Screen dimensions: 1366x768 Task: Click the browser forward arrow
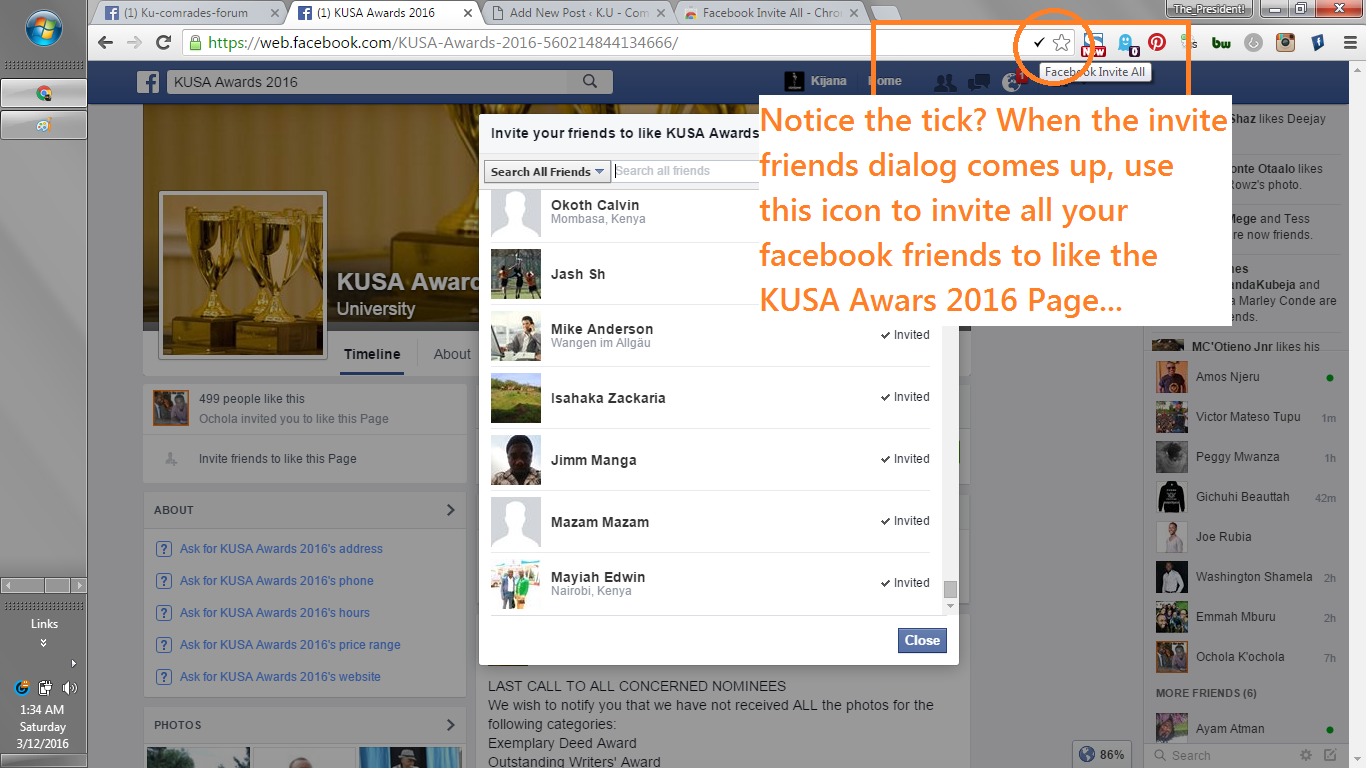click(x=134, y=42)
